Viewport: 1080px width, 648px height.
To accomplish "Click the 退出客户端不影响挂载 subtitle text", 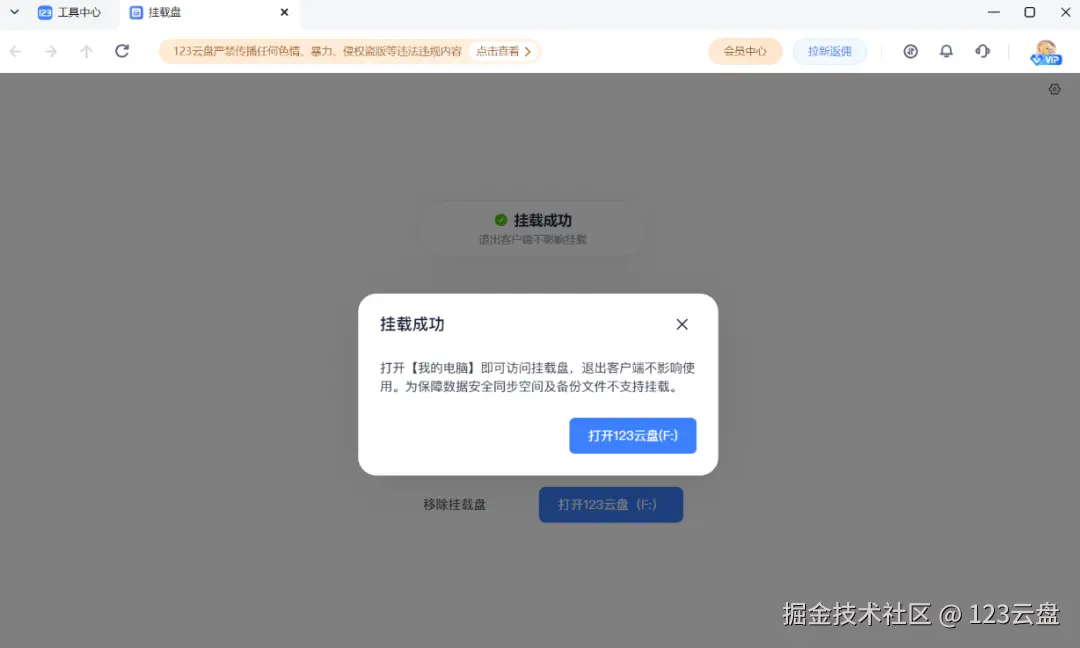I will pyautogui.click(x=532, y=240).
